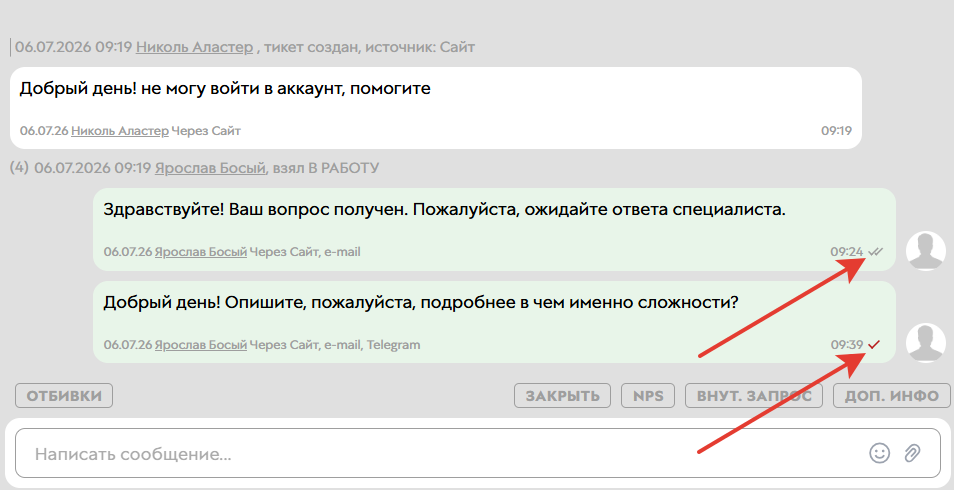Image resolution: width=954 pixels, height=490 pixels.
Task: Focus the Написать сообщение input field
Action: (478, 453)
